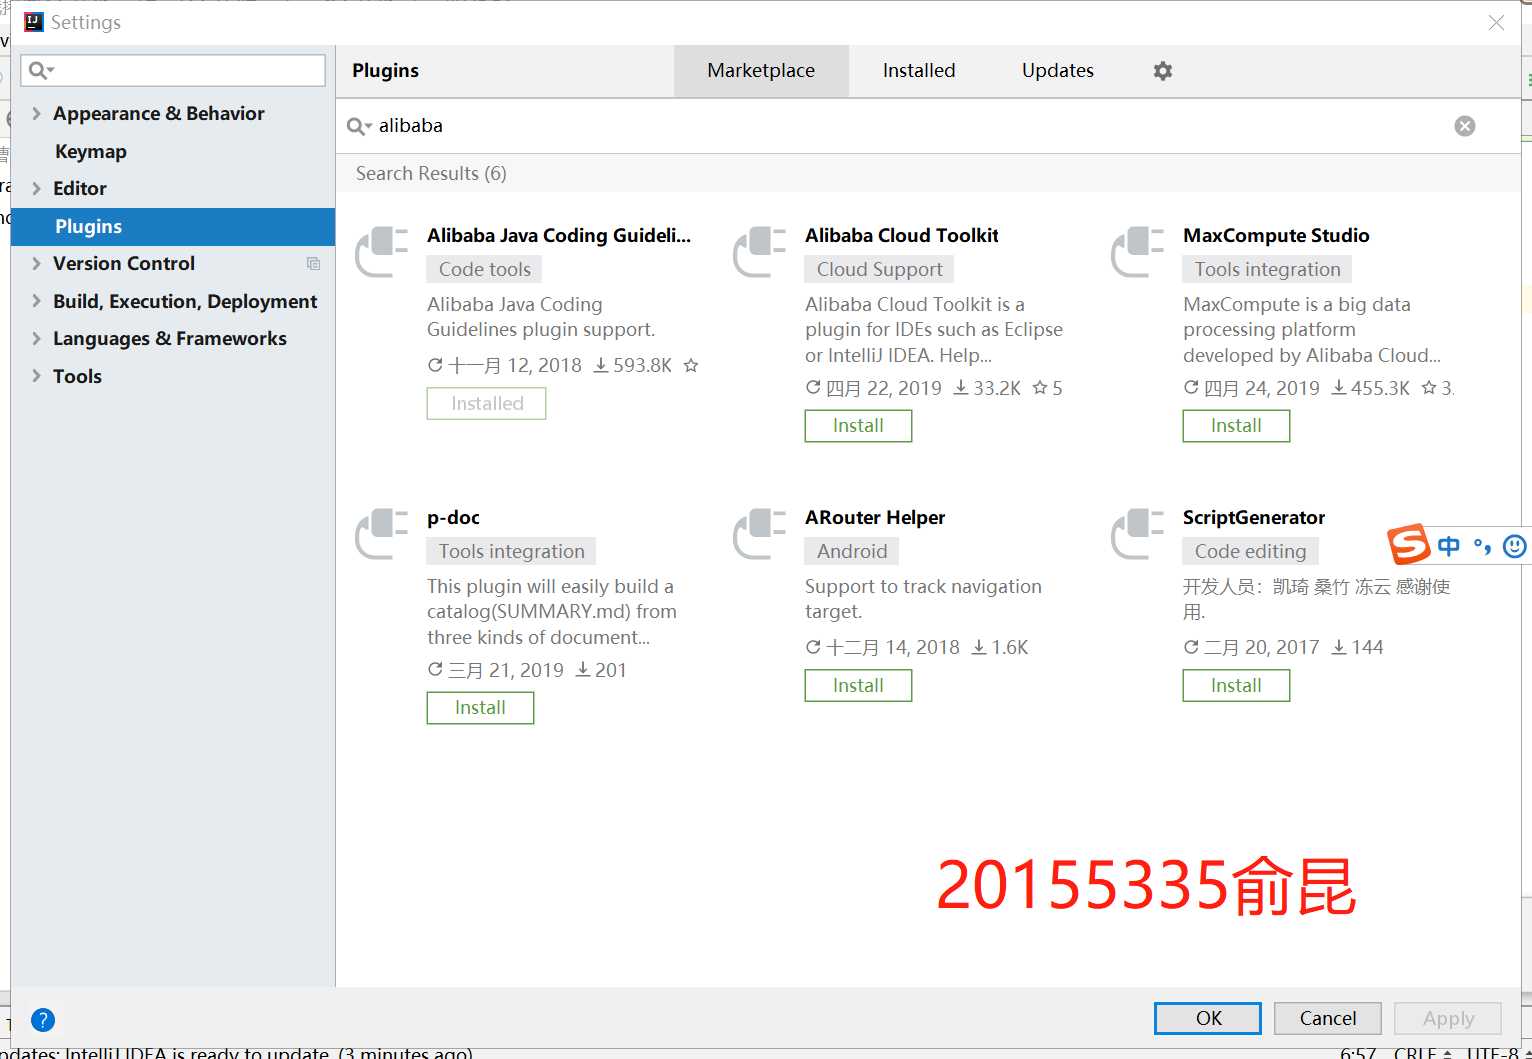Click the Version Control project-level copy icon
The width and height of the screenshot is (1532, 1059).
313,264
